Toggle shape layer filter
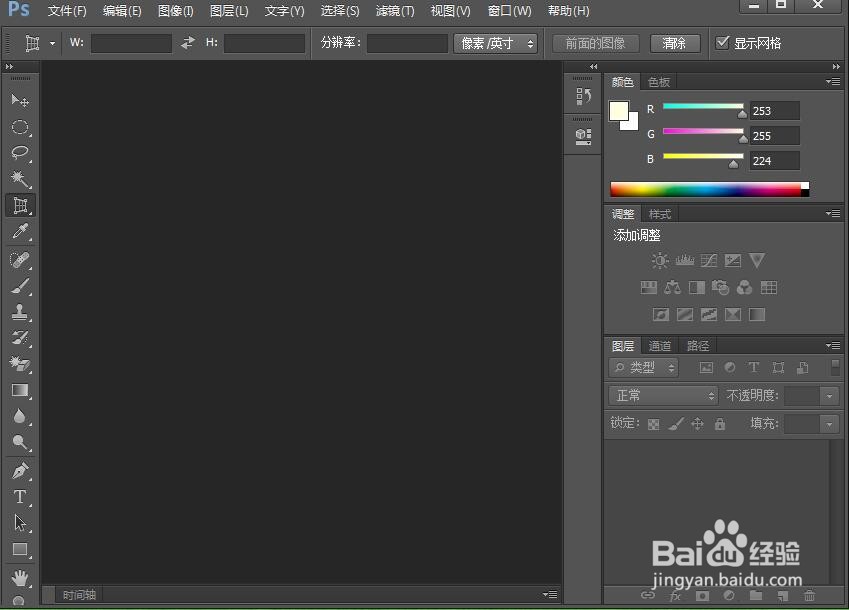Image resolution: width=849 pixels, height=610 pixels. (778, 368)
